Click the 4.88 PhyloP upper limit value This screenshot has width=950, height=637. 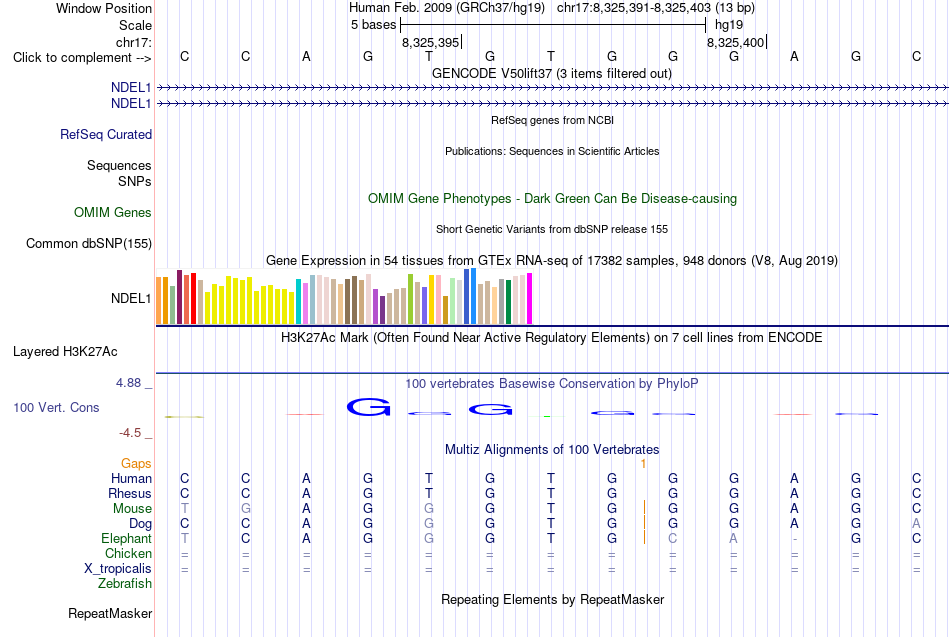(128, 383)
